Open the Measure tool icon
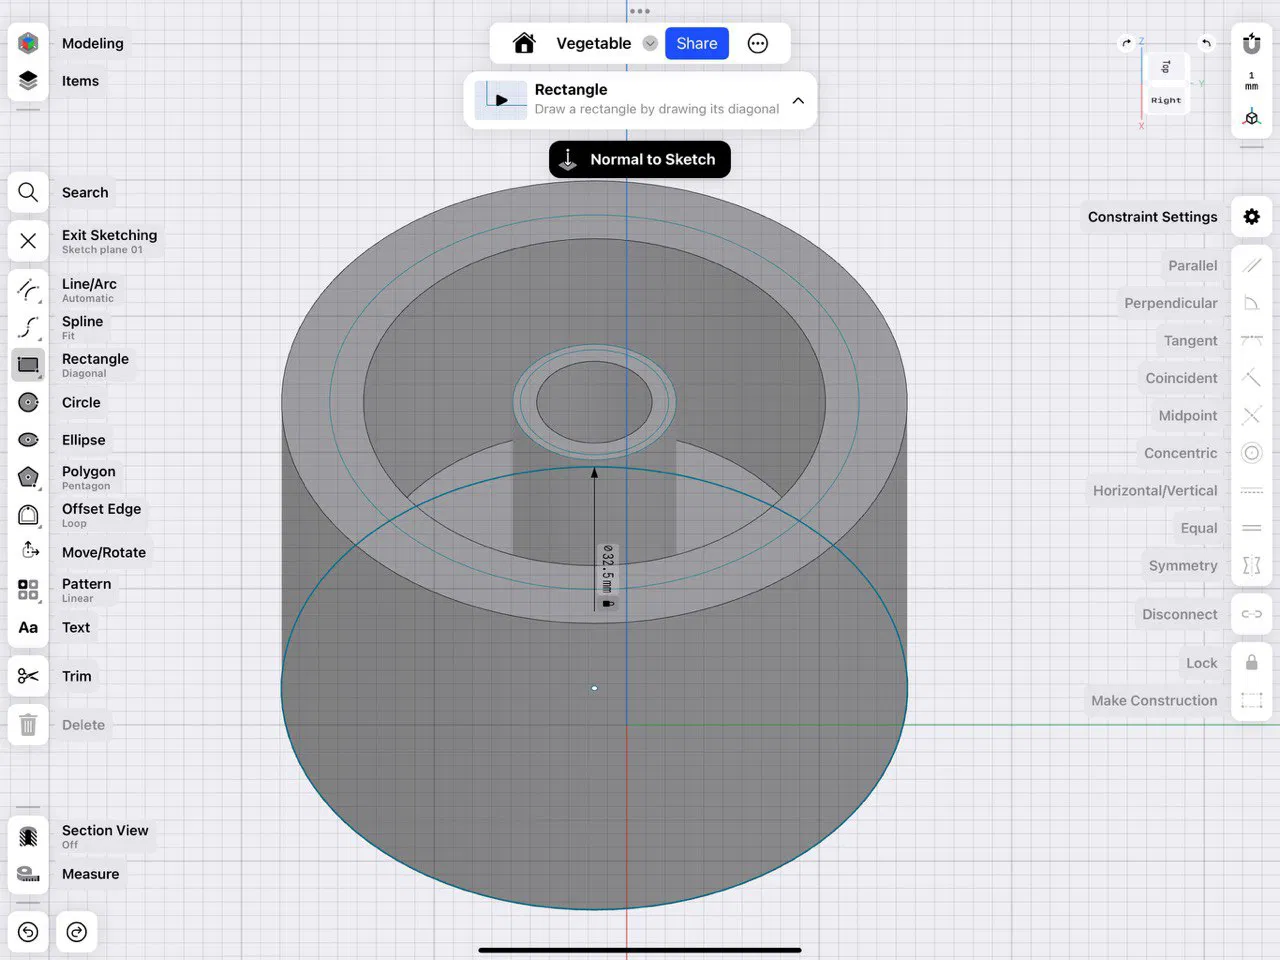The height and width of the screenshot is (960, 1280). [x=28, y=874]
